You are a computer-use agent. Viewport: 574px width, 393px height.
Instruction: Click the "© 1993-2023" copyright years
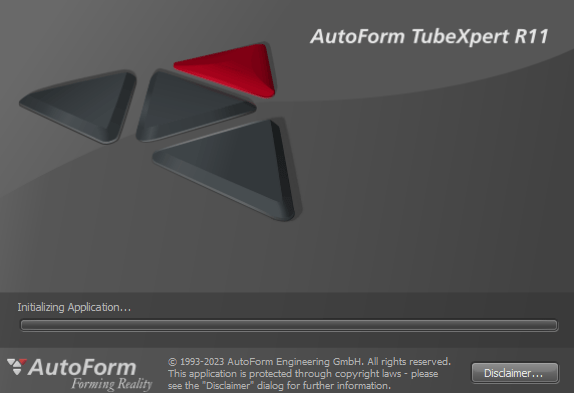[x=196, y=362]
